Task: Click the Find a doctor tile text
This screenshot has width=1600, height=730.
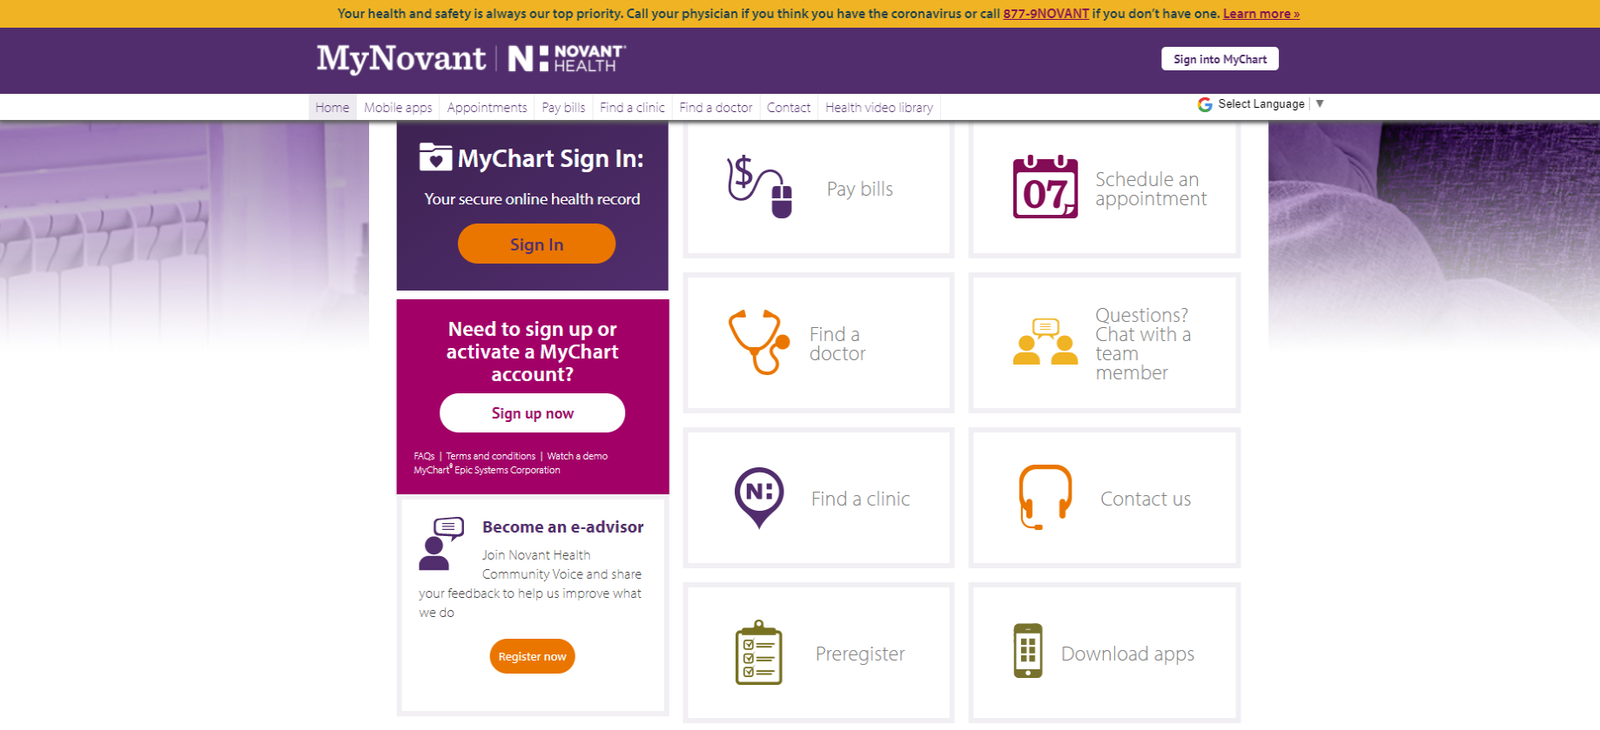Action: coord(838,344)
